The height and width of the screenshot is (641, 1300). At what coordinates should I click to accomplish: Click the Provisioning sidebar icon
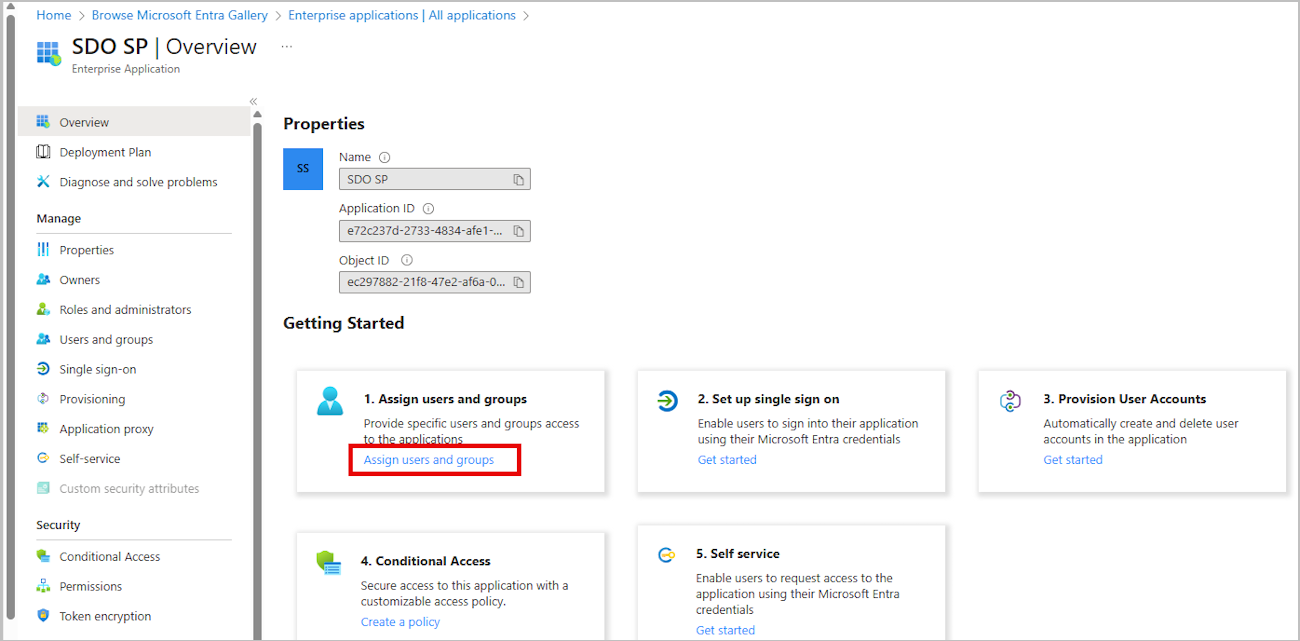(x=43, y=399)
